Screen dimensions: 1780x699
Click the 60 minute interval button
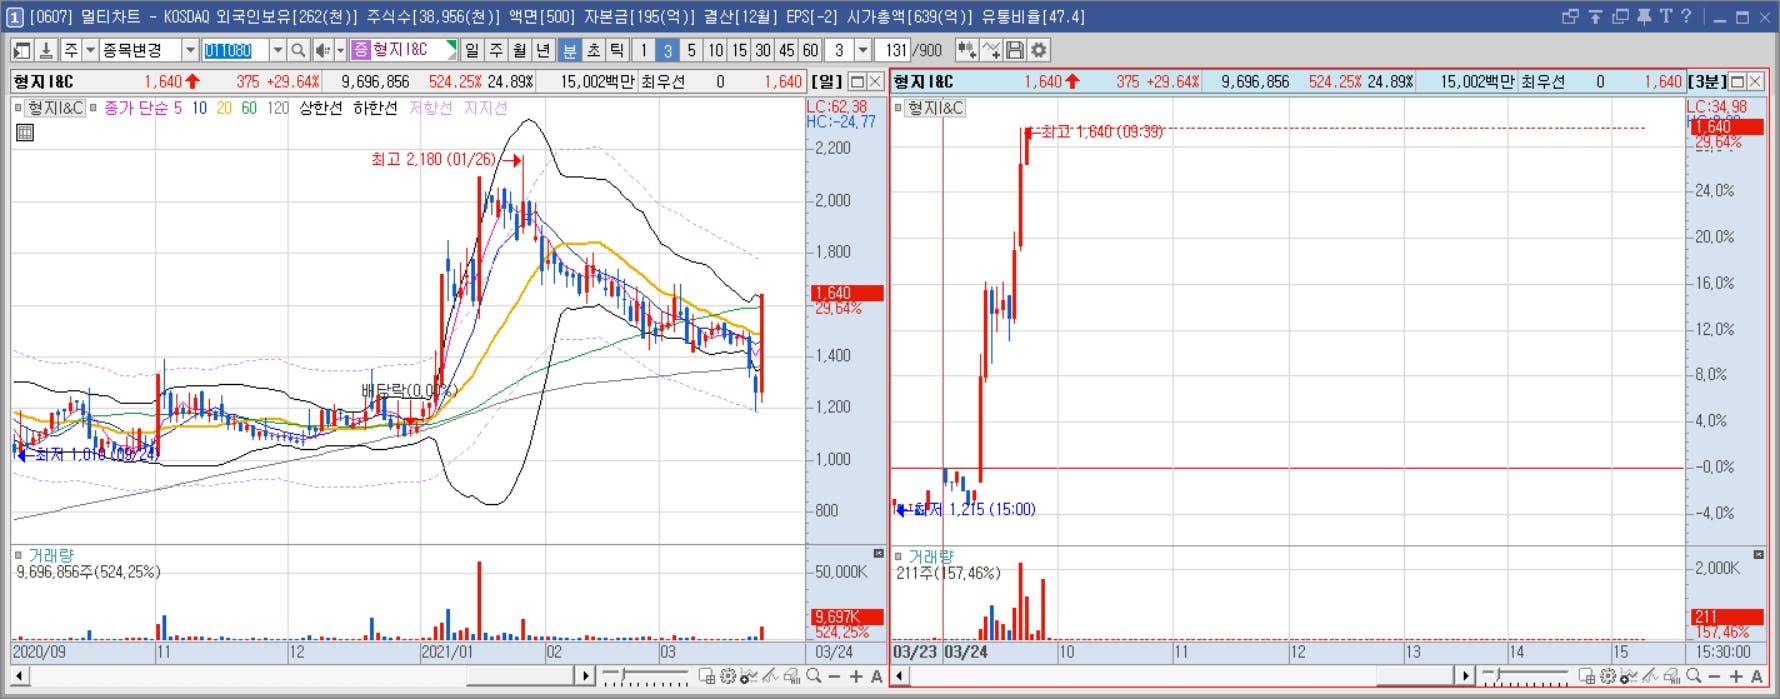[x=811, y=50]
